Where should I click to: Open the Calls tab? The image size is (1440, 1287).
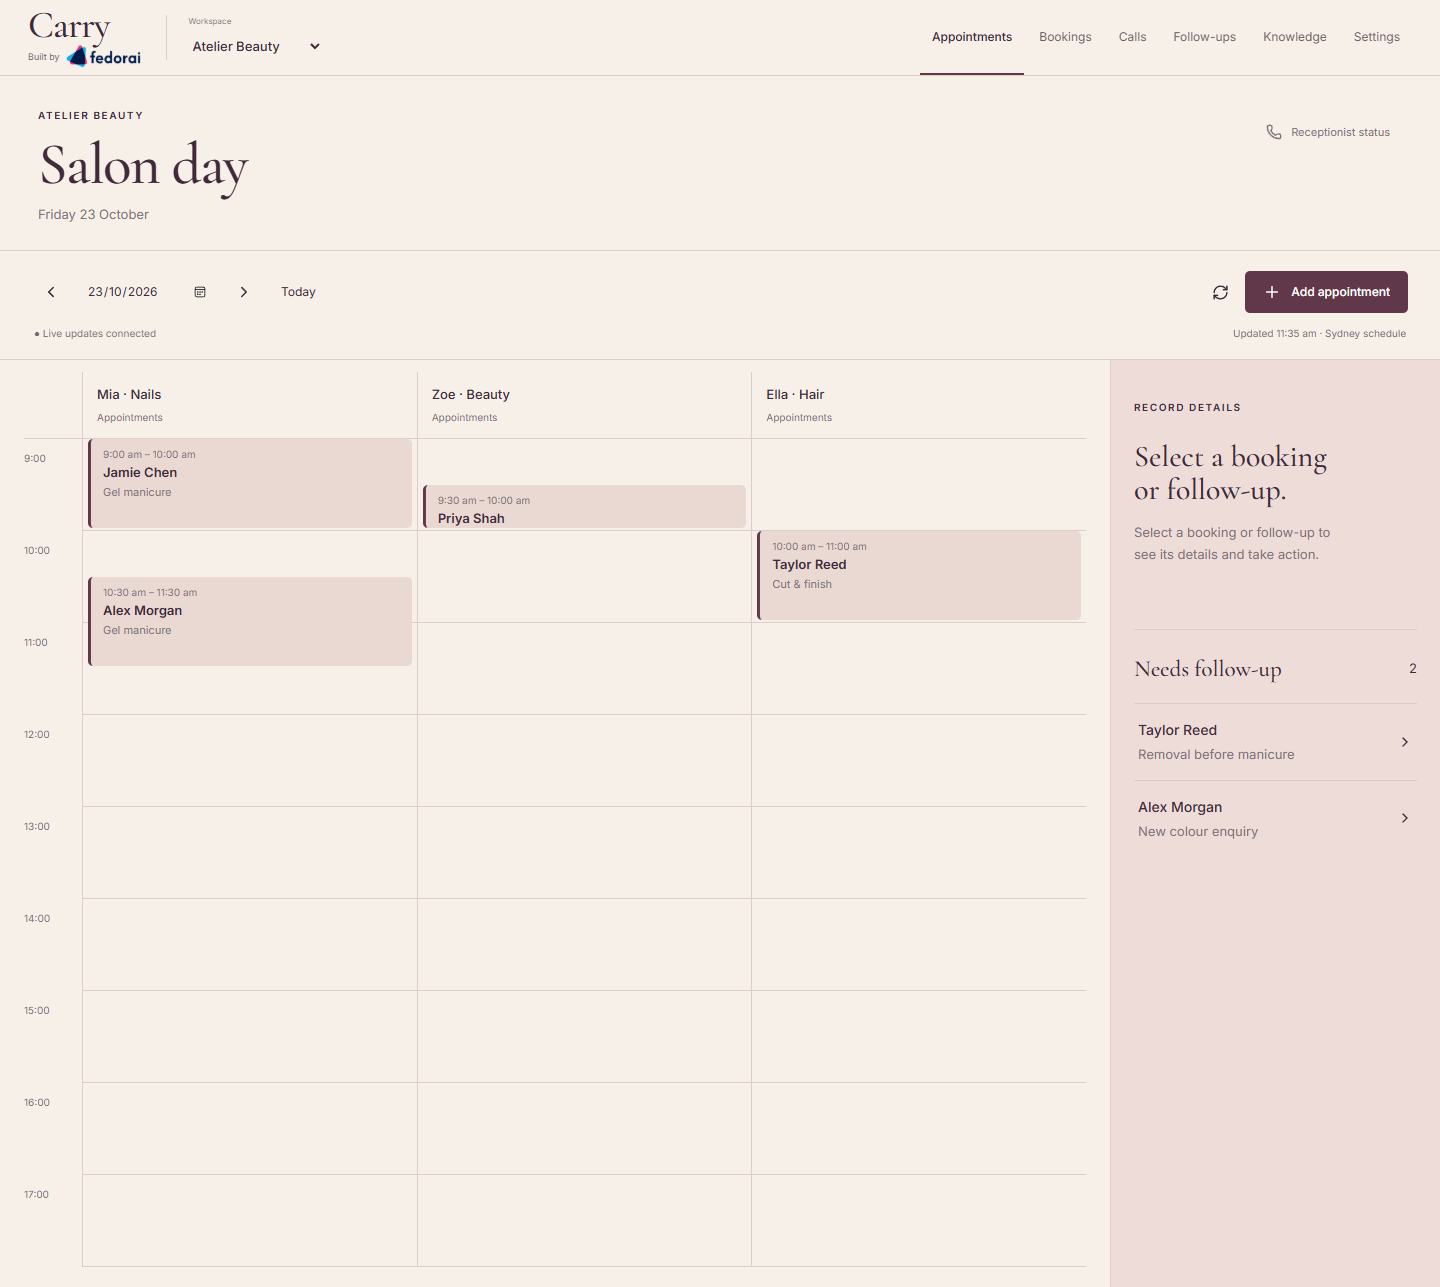point(1132,37)
